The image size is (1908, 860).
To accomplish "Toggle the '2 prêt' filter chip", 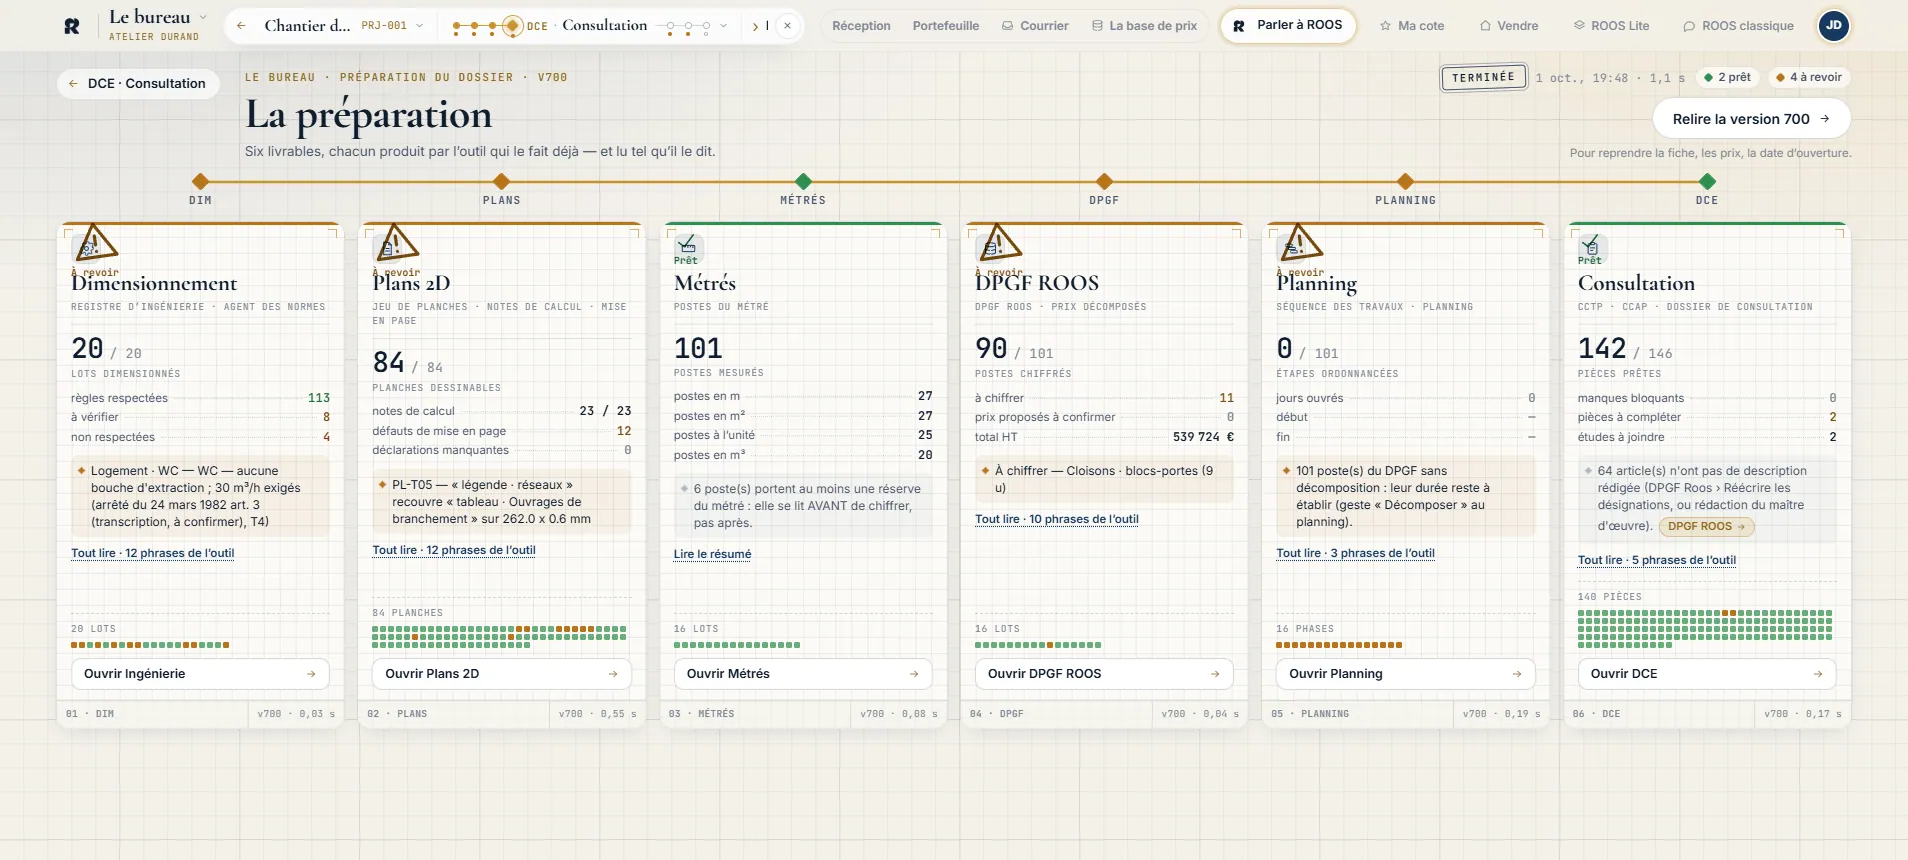I will point(1728,77).
